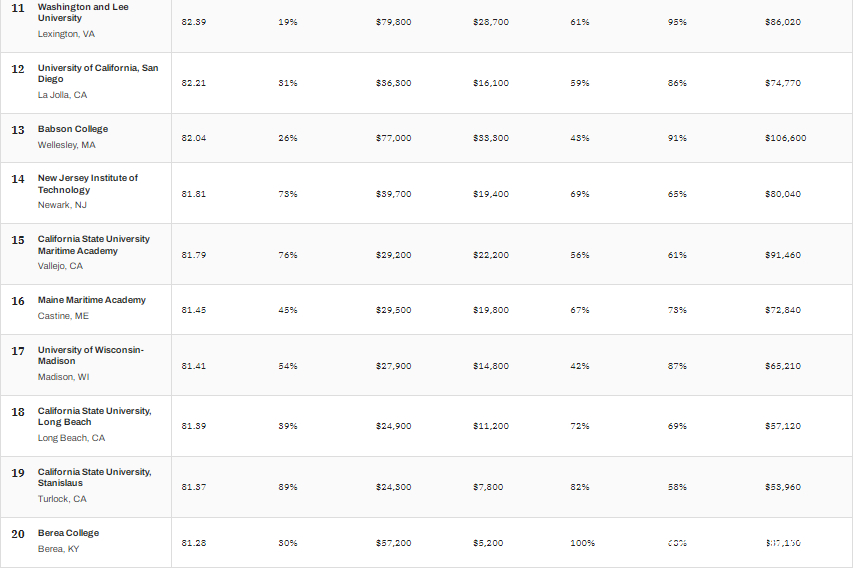Click Babson College's $106,600 salary value

[x=785, y=138]
